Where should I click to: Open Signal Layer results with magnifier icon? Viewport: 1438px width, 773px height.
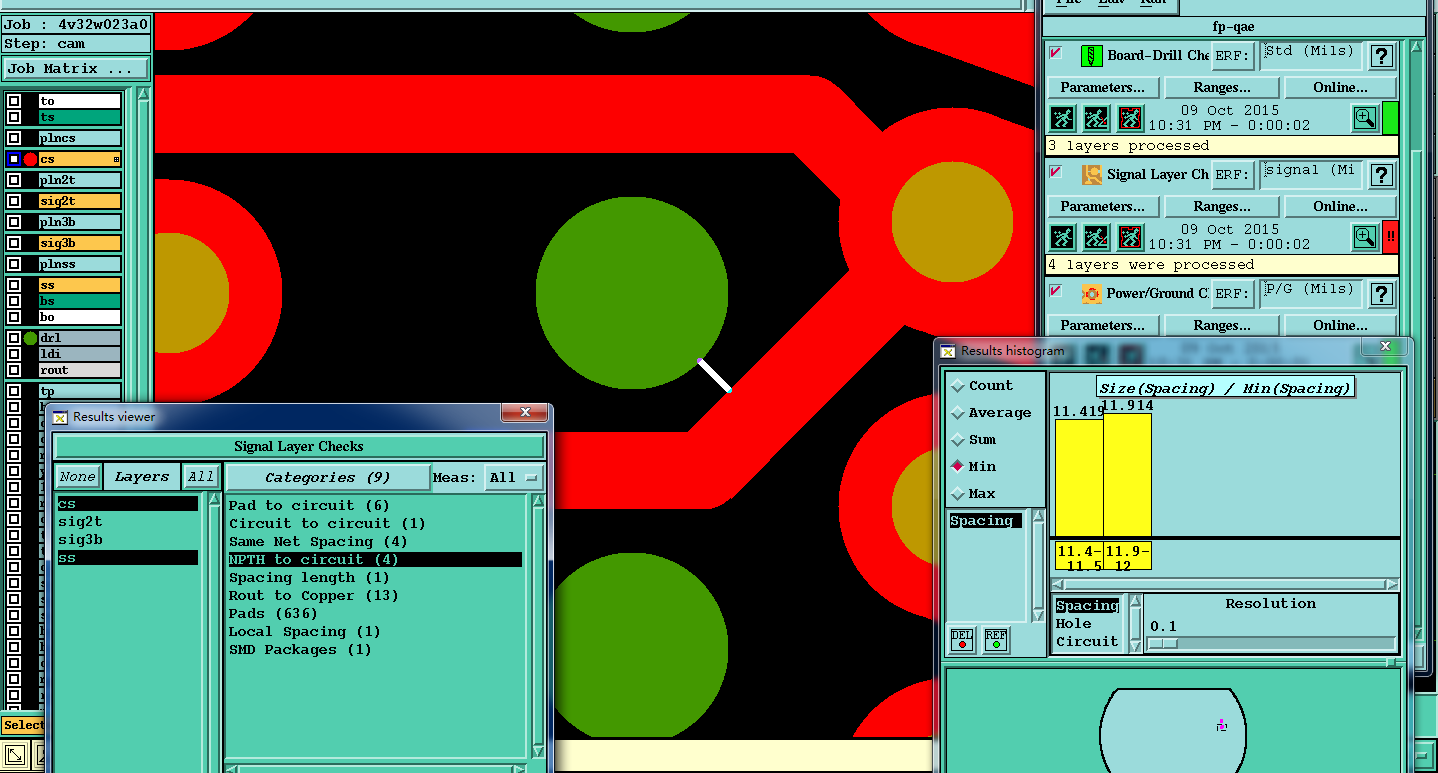[x=1364, y=237]
